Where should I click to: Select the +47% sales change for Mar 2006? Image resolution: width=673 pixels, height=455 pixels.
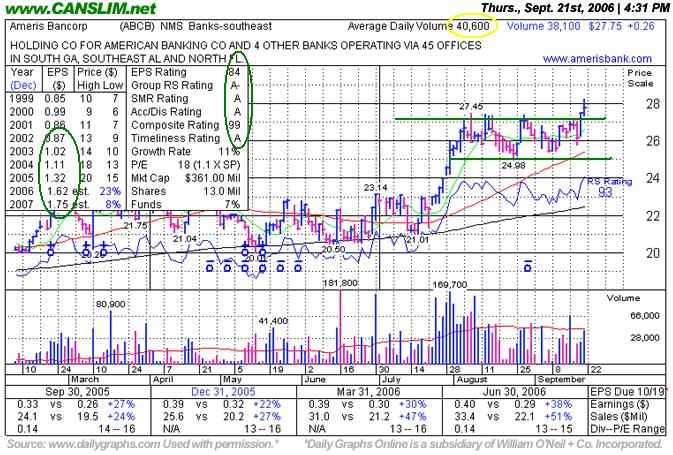[x=412, y=416]
